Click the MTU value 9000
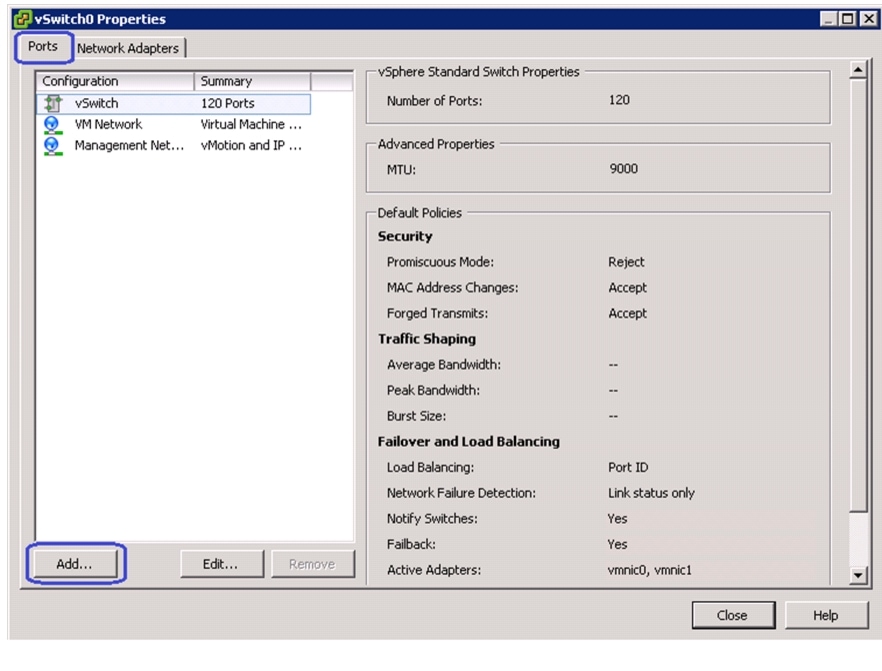 click(x=624, y=169)
